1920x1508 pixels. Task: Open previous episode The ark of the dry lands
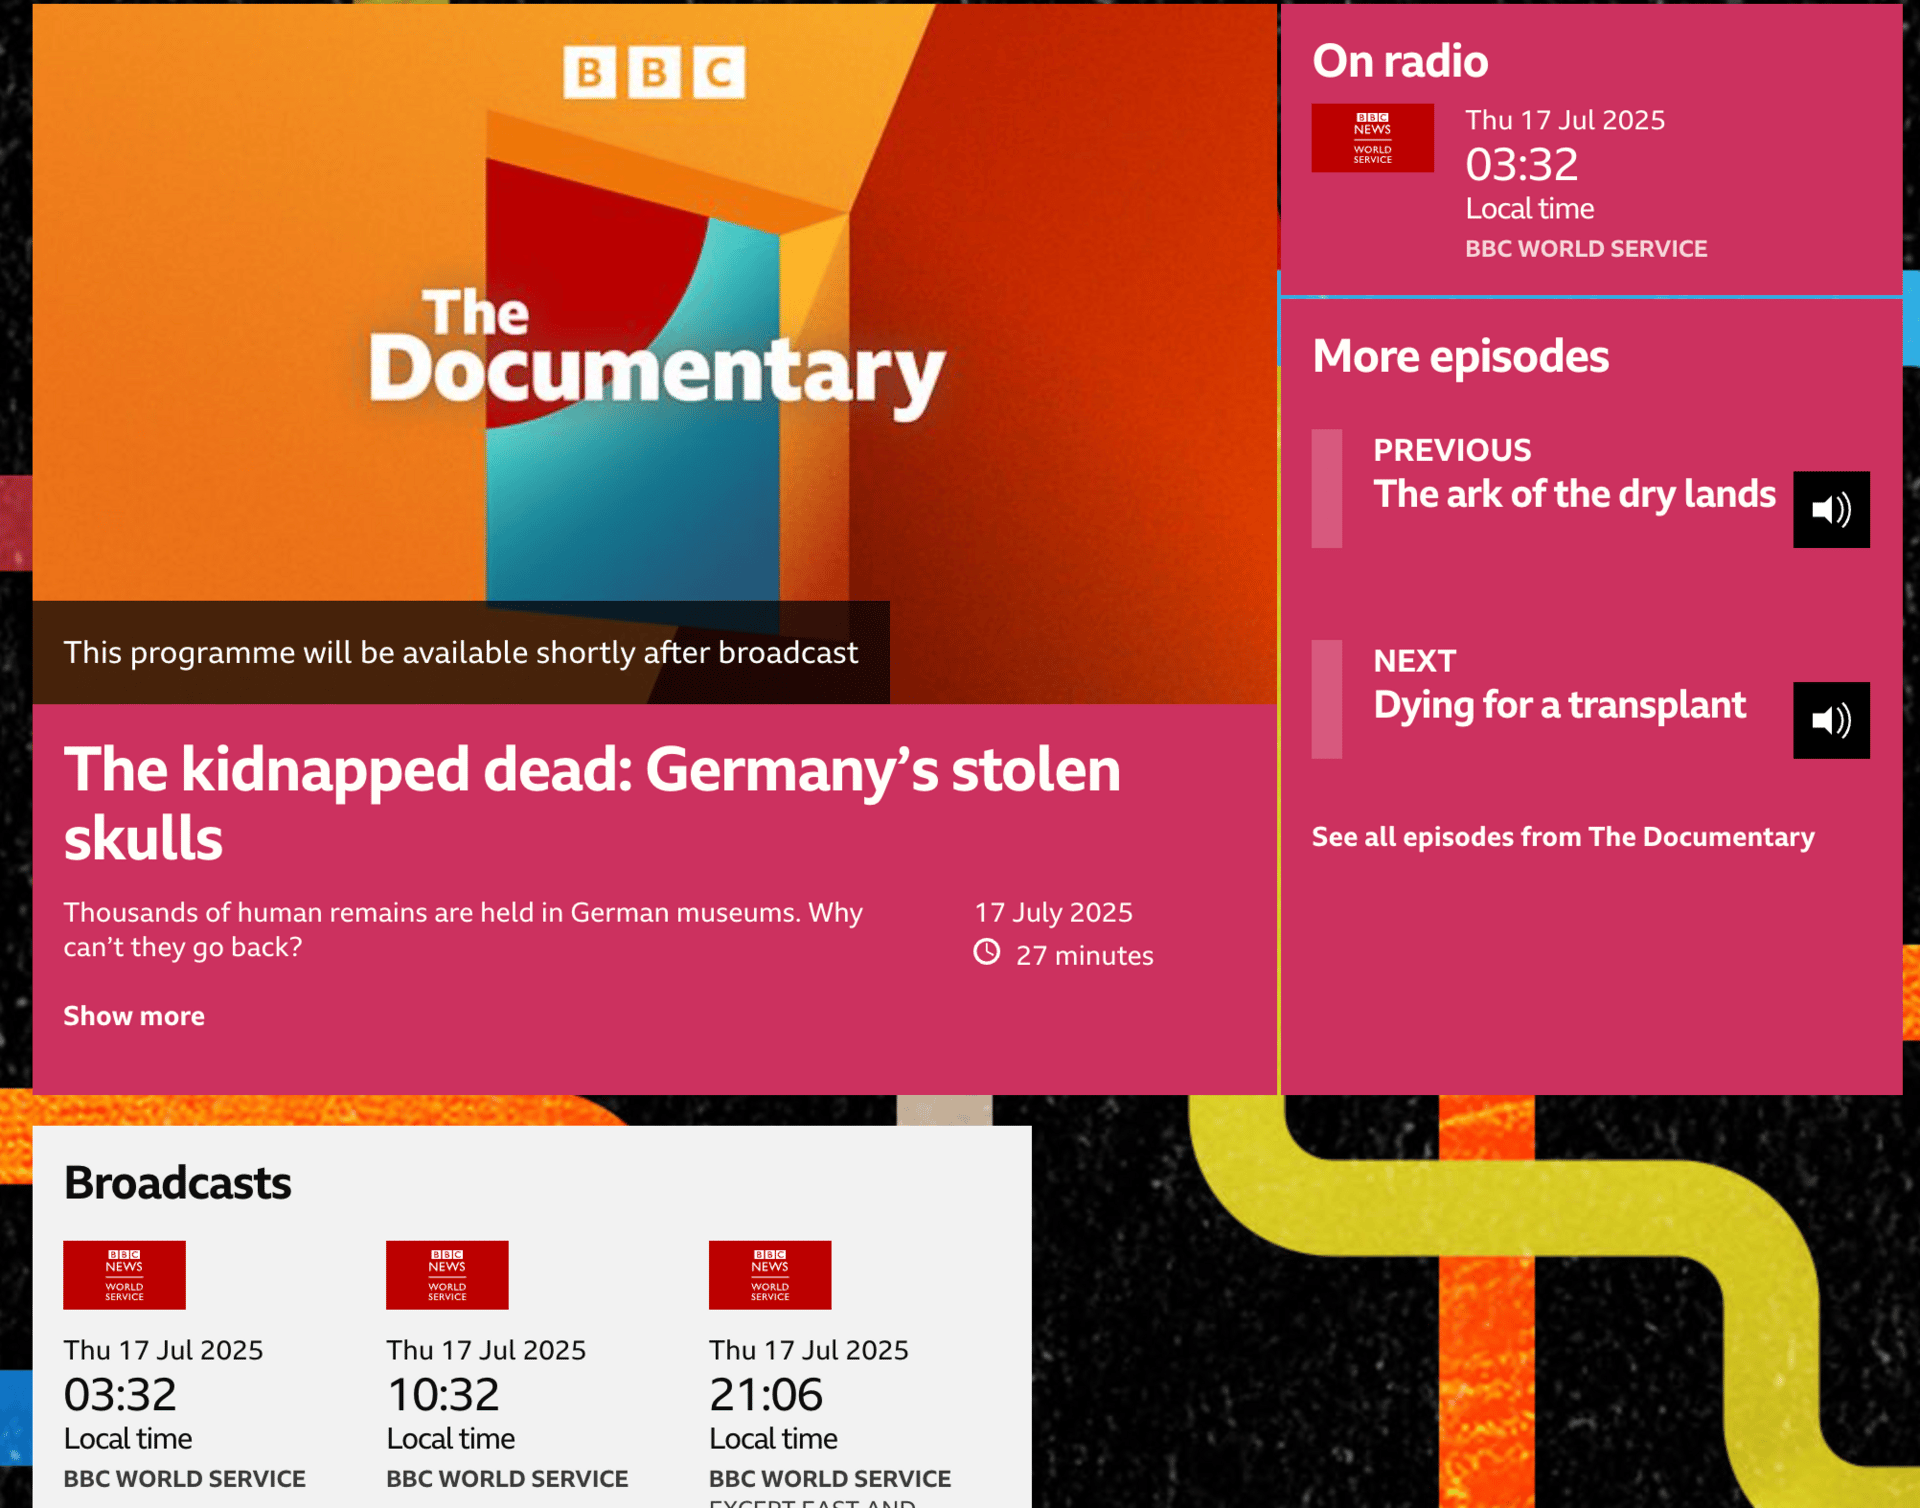(1574, 494)
